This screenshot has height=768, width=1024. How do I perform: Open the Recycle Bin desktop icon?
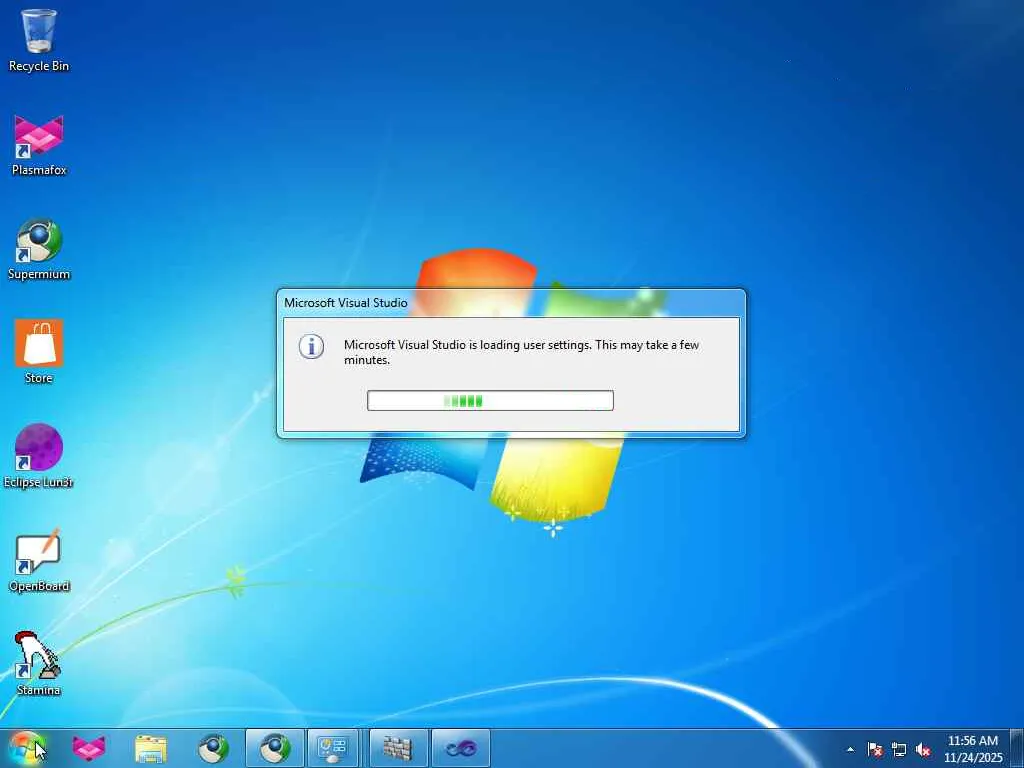click(39, 39)
